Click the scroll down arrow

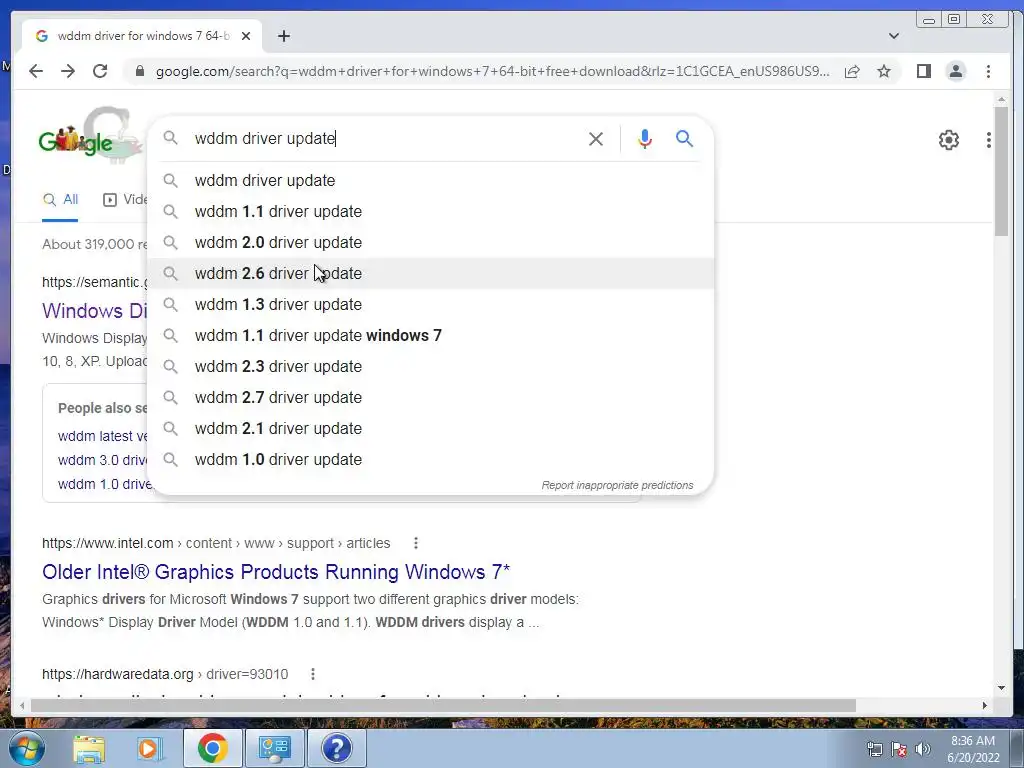1001,688
